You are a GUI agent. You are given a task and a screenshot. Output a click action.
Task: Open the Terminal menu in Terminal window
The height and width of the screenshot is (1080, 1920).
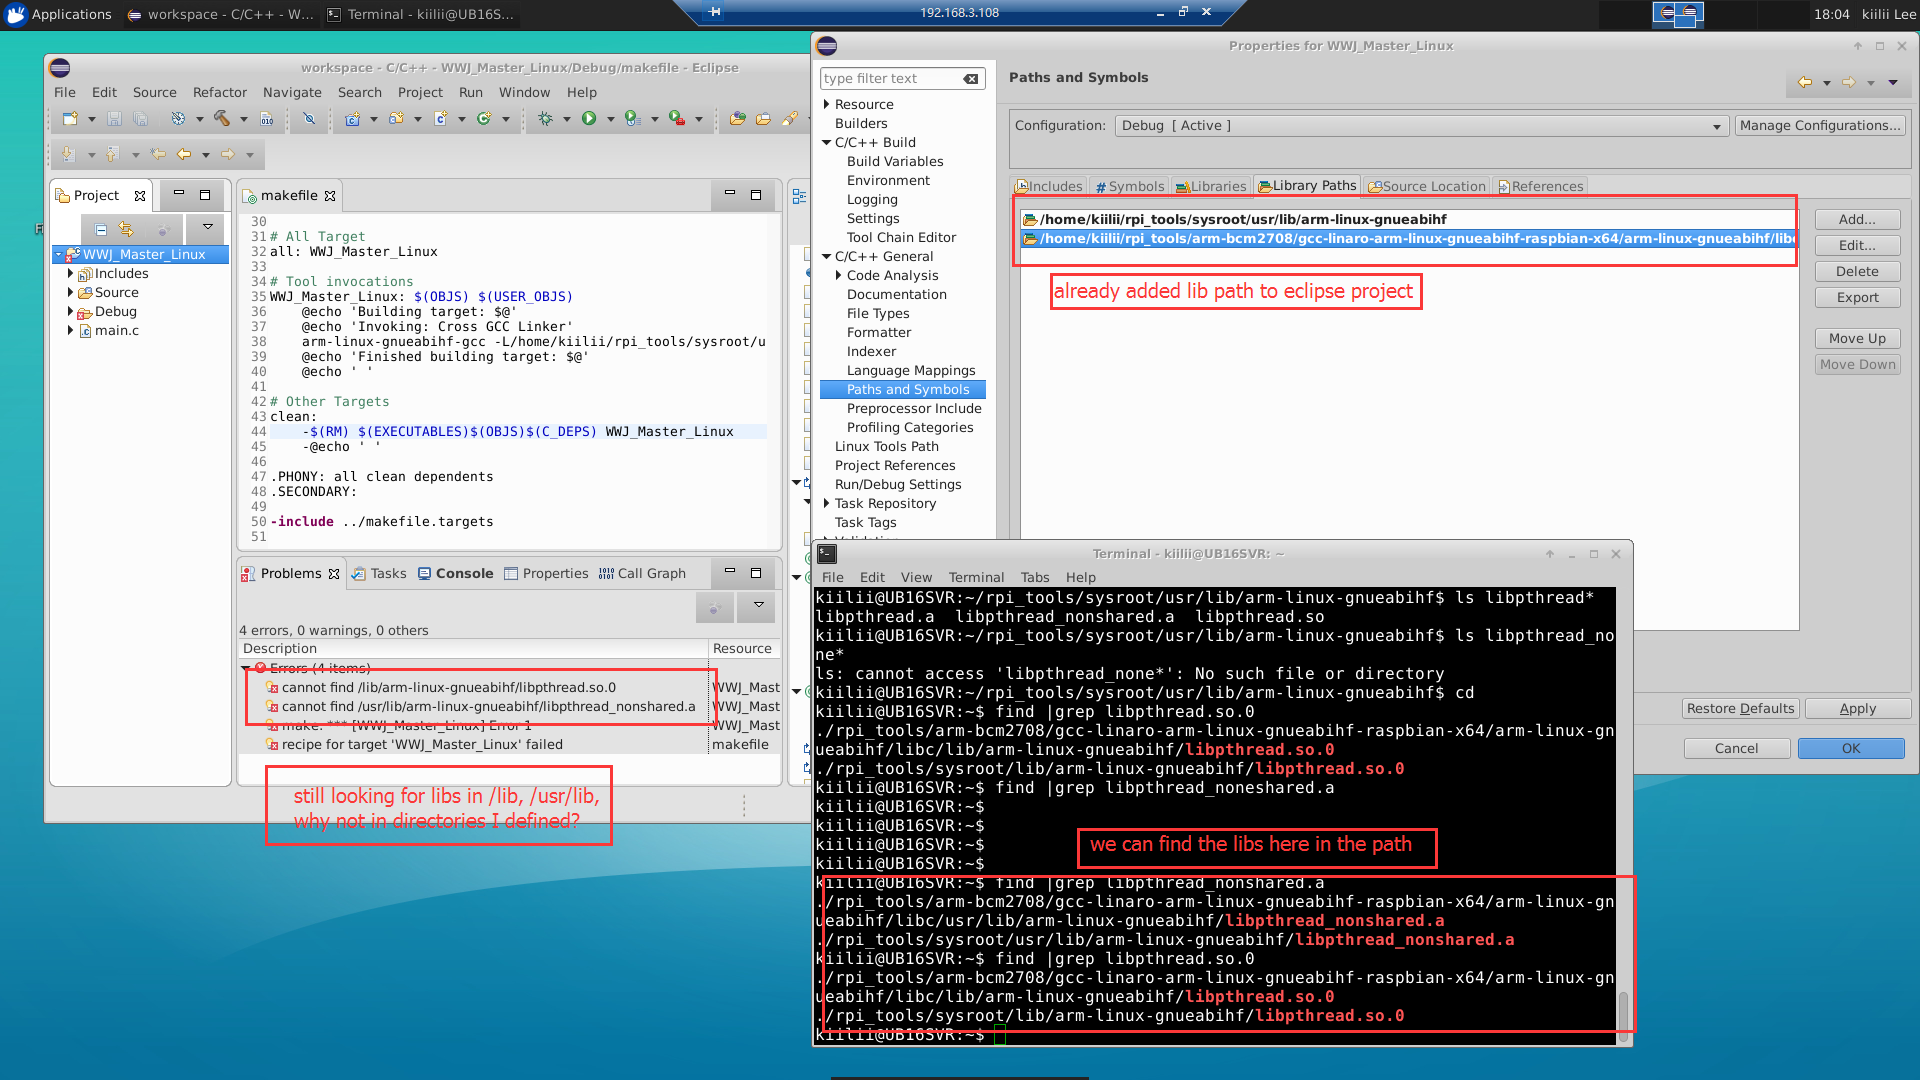click(x=976, y=578)
